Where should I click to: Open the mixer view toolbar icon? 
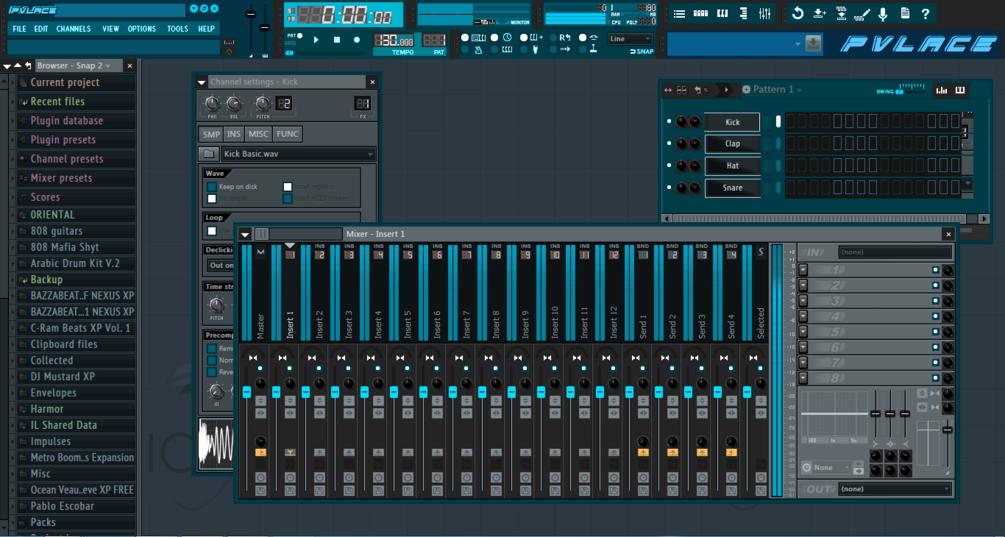coord(765,13)
